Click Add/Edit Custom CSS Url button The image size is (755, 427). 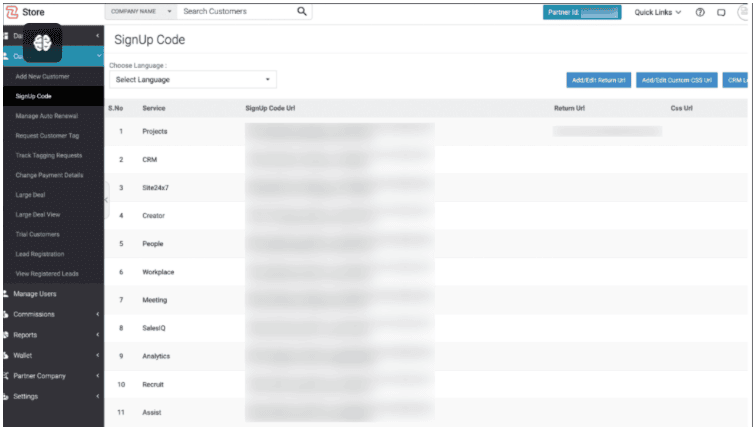click(677, 80)
